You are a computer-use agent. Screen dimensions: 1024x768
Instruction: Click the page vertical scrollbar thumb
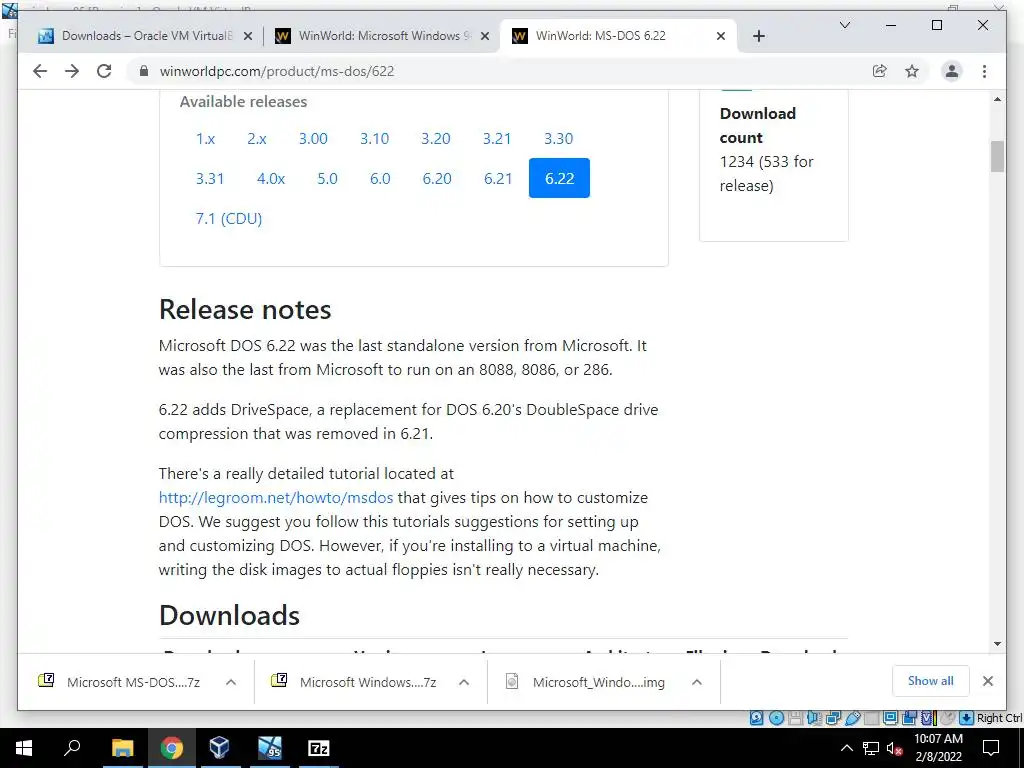click(x=997, y=156)
